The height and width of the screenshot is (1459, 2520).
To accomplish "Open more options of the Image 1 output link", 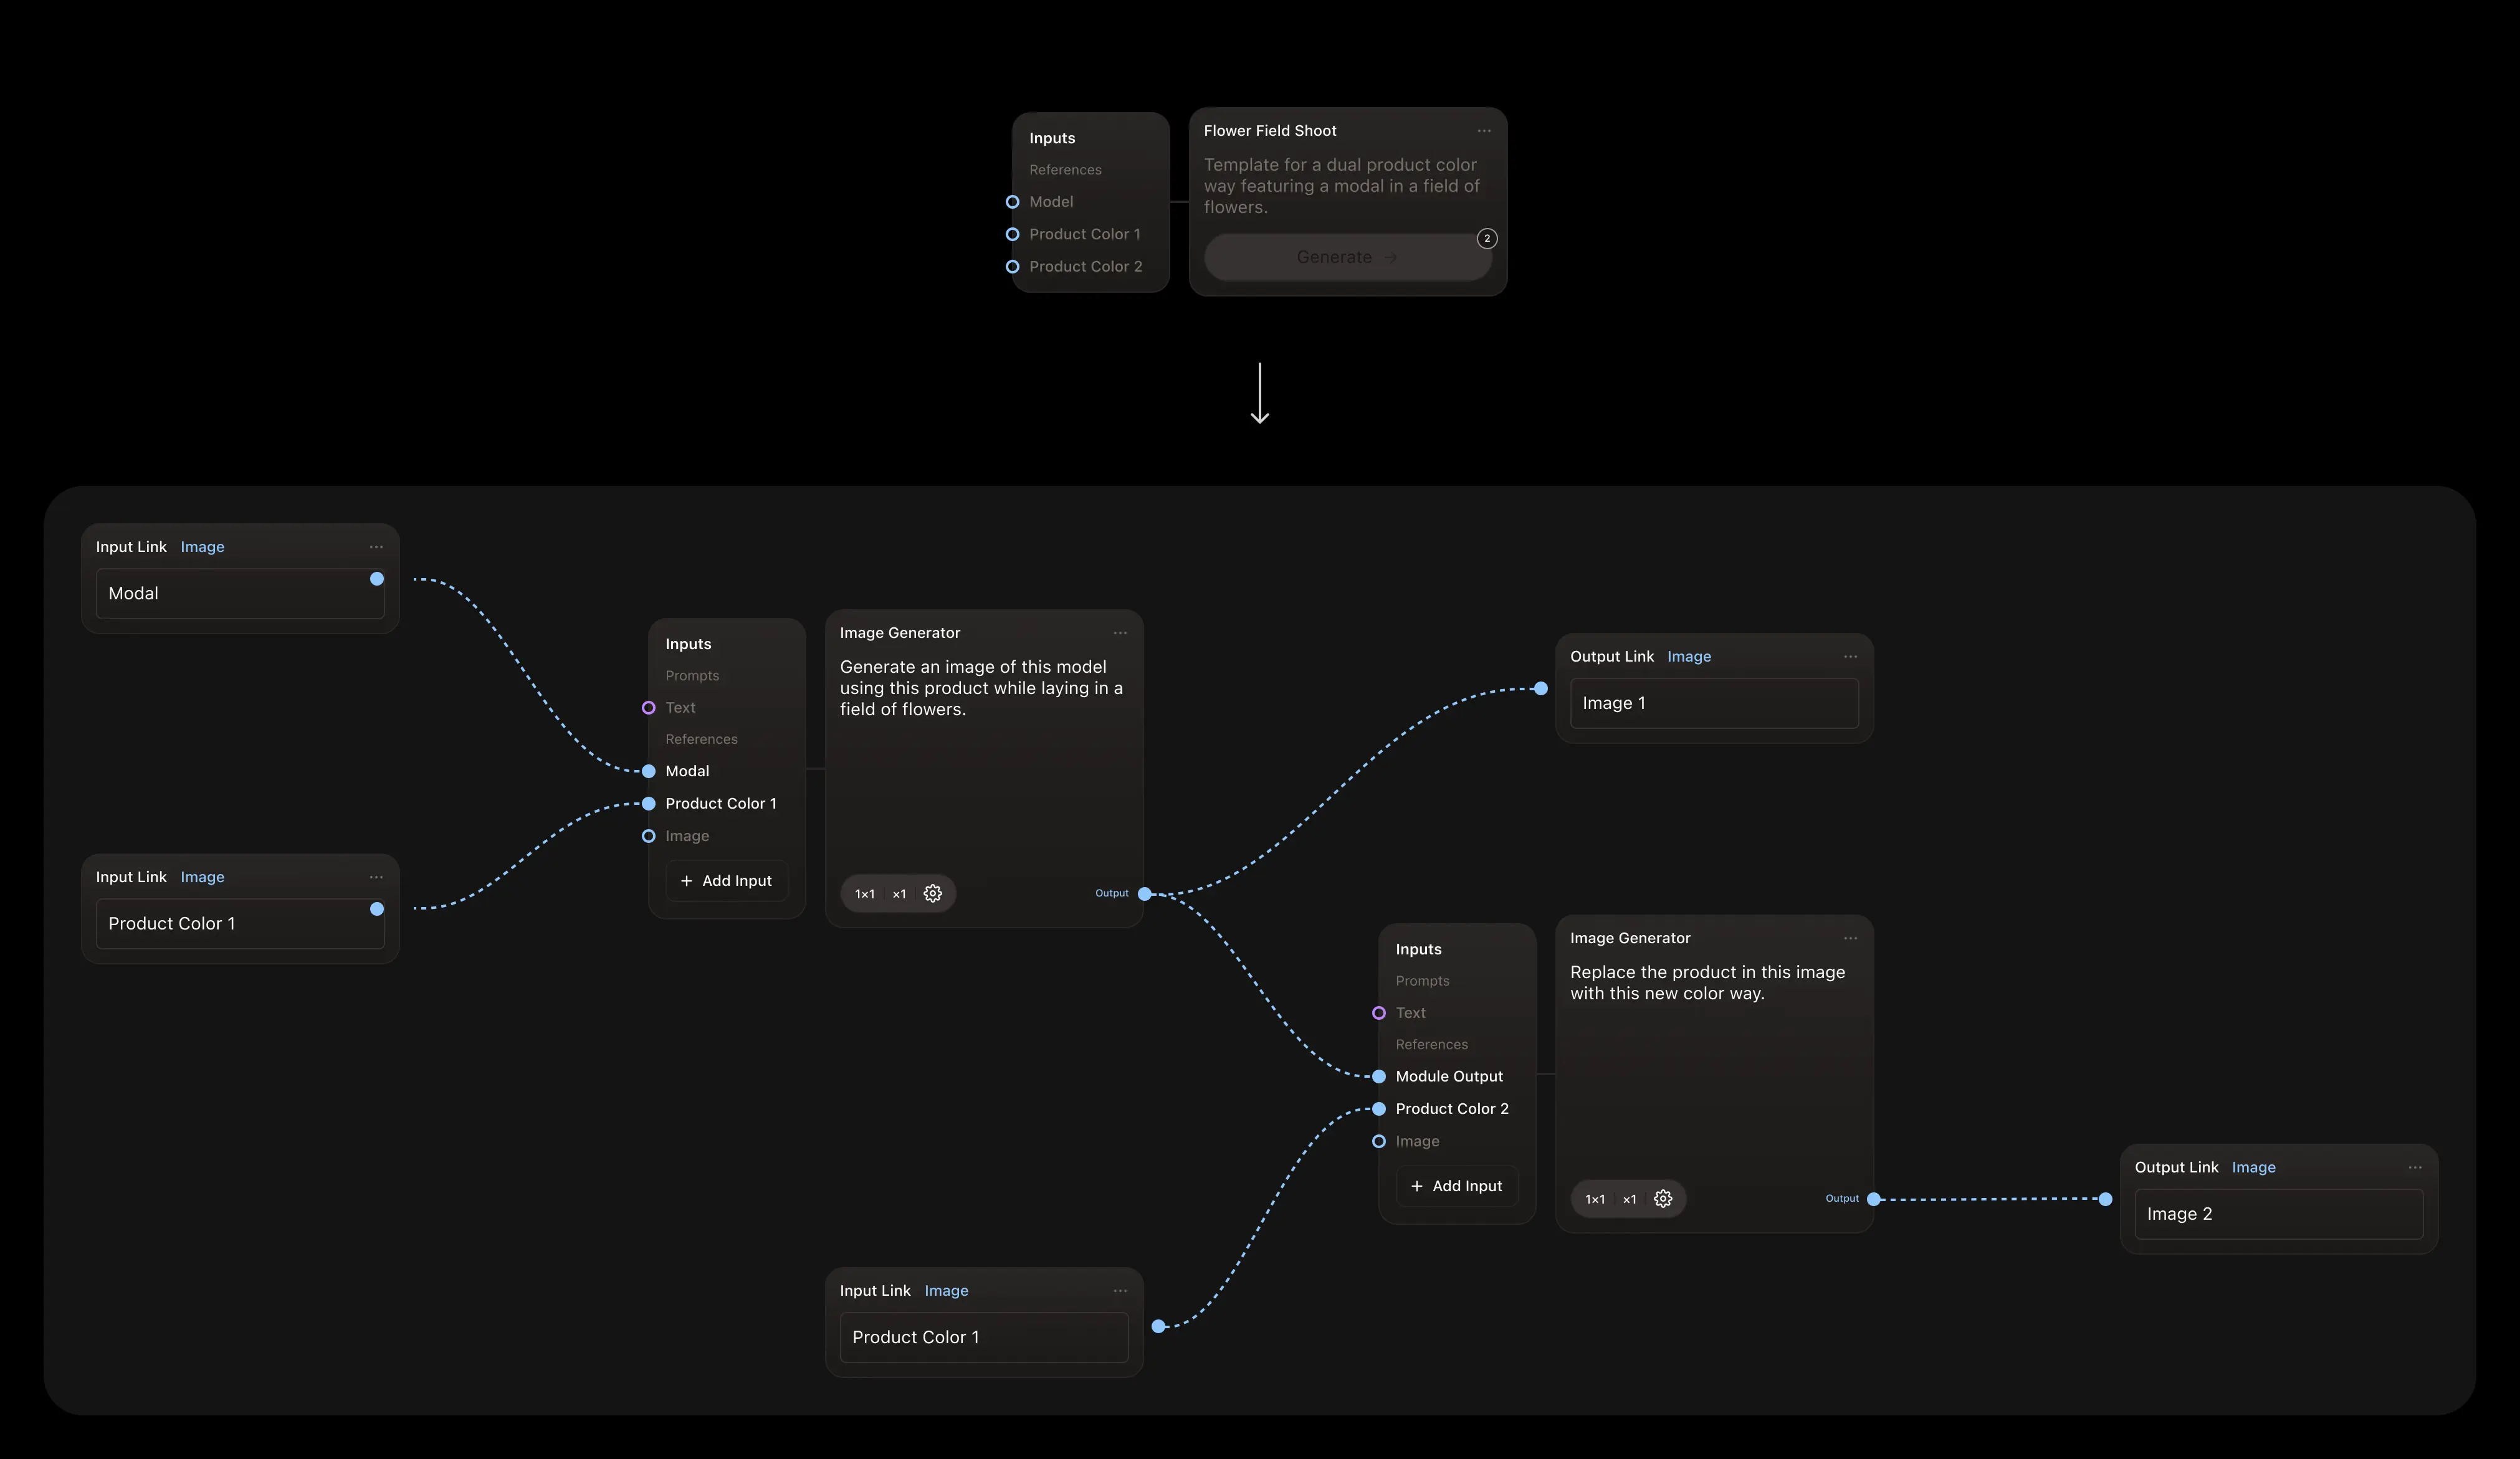I will point(1850,657).
